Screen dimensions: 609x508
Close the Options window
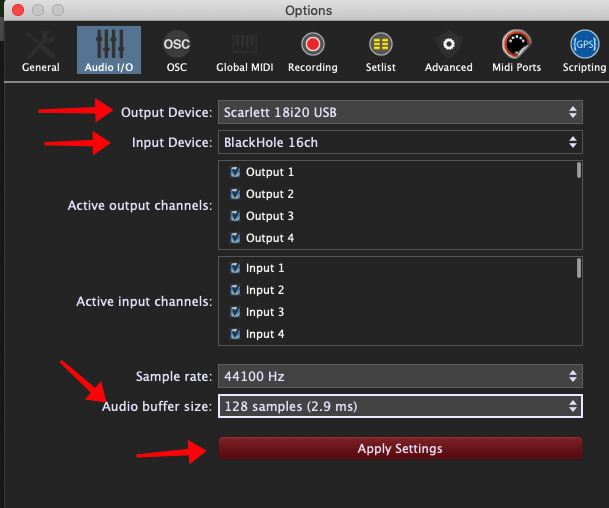(18, 10)
